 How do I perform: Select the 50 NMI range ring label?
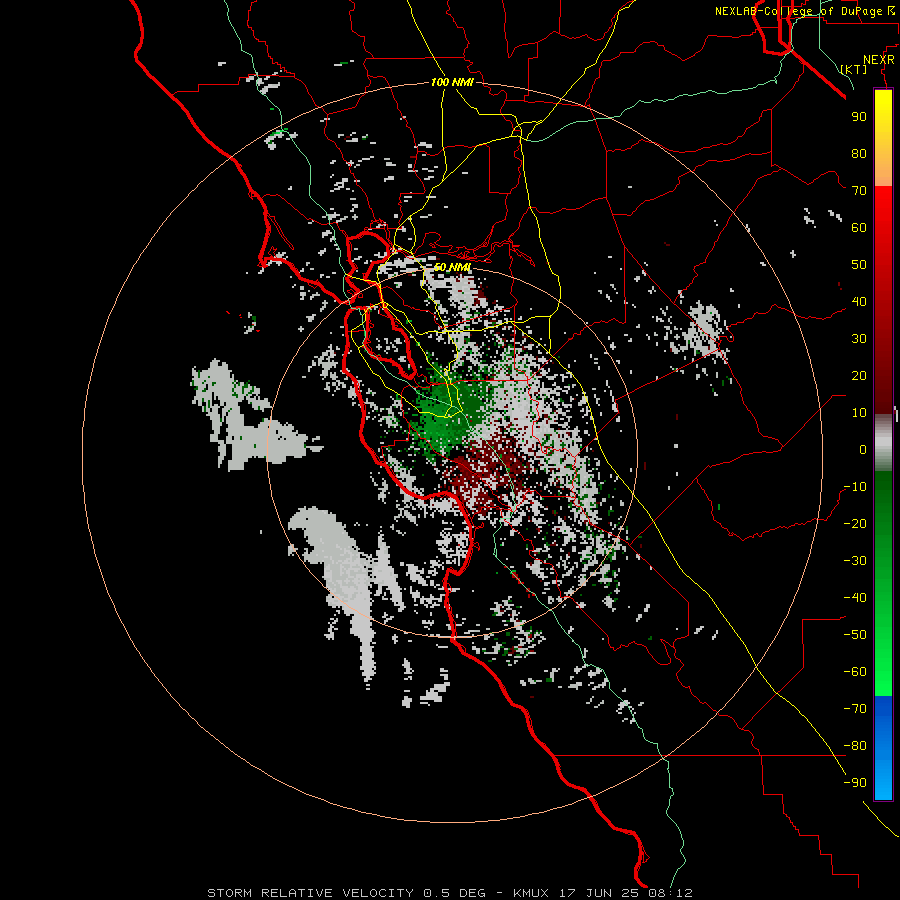(x=452, y=267)
